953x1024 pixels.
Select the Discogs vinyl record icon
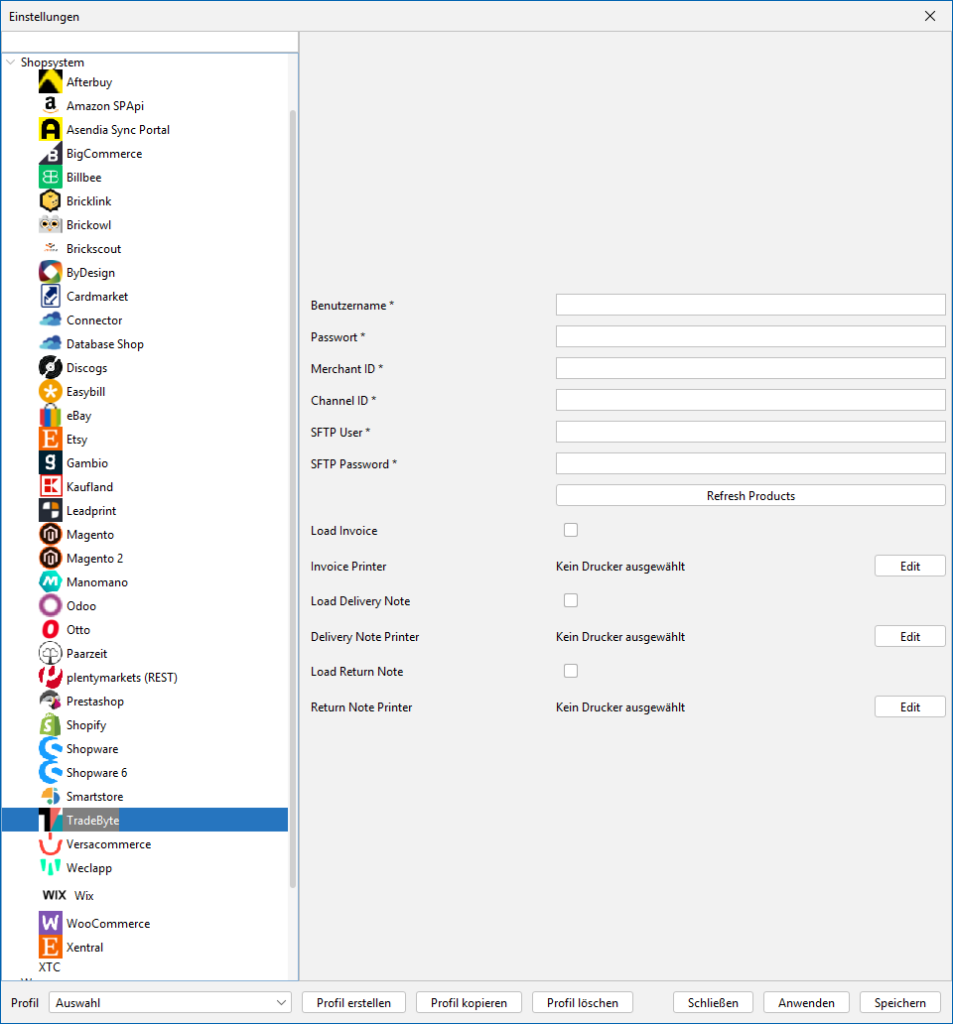click(x=51, y=368)
